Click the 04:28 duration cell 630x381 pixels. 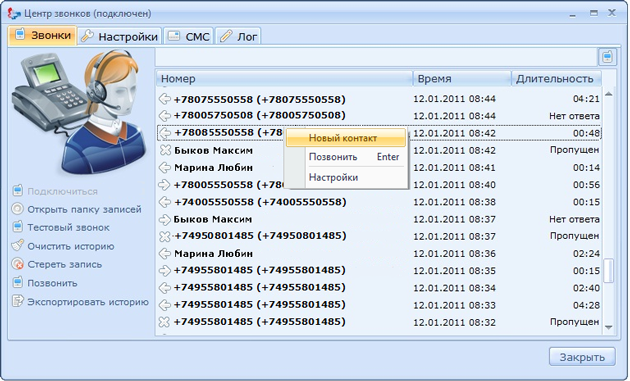coord(586,305)
